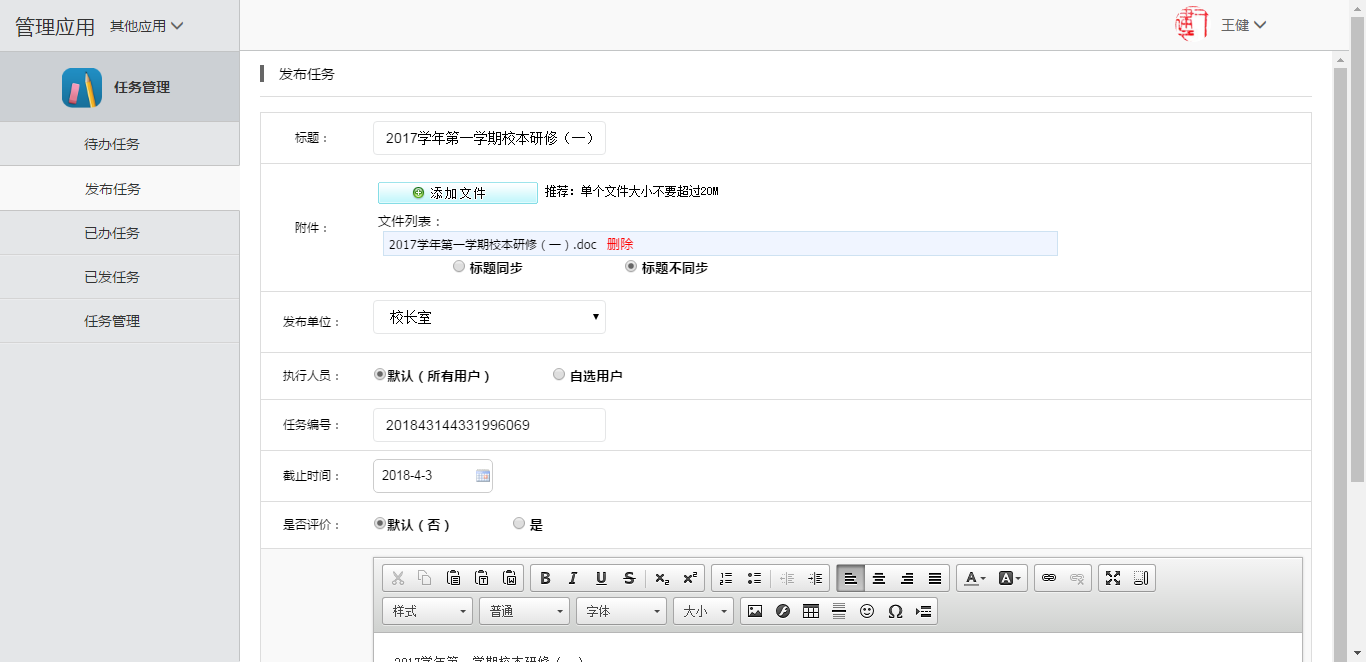Open the 发布单位 dropdown

(x=489, y=317)
